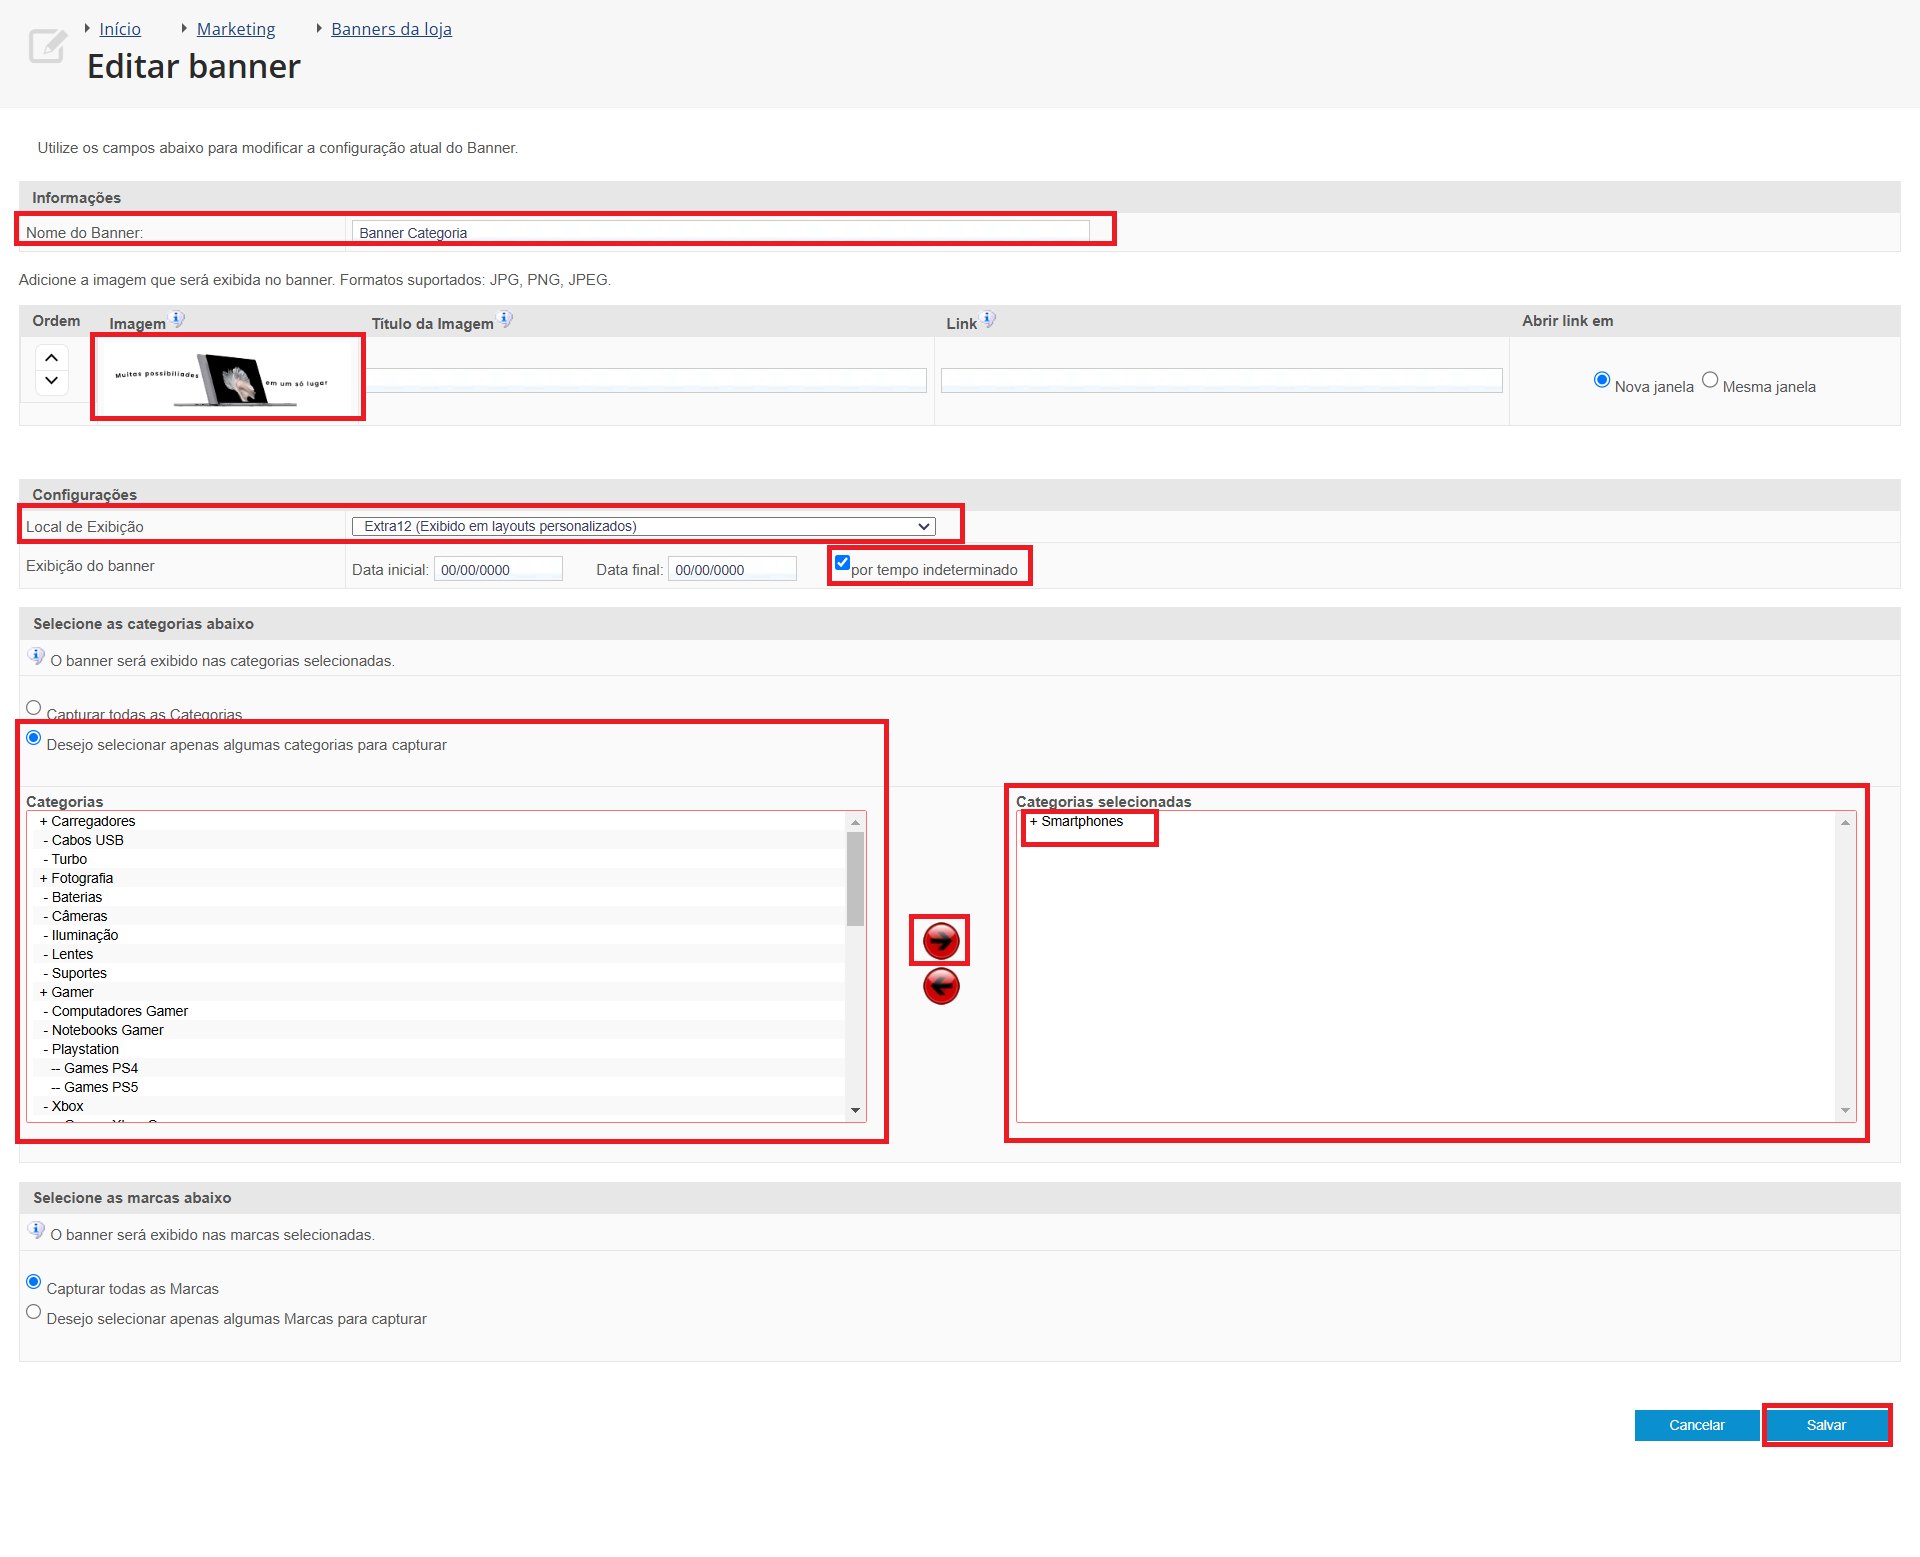Select the '+ Gamer' category in list
The image size is (1920, 1557).
(x=72, y=992)
